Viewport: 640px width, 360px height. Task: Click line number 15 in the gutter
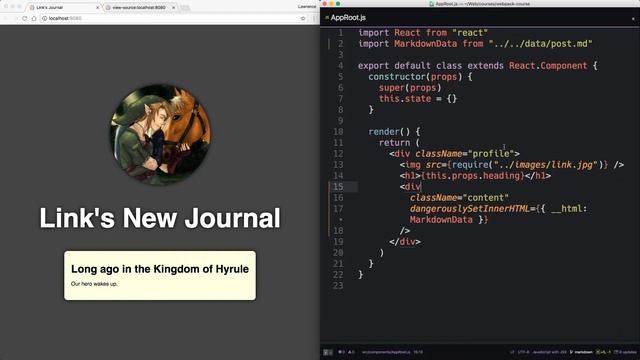click(338, 187)
